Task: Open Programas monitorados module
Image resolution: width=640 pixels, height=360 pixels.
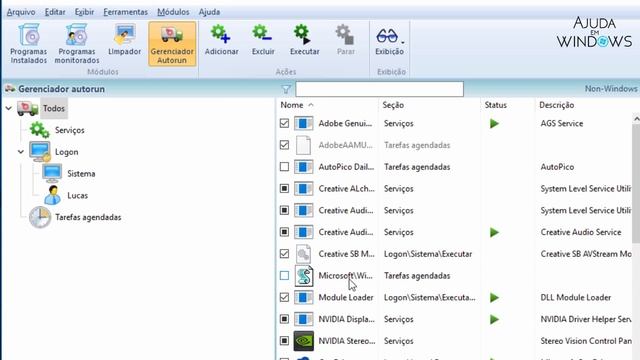Action: (x=77, y=44)
